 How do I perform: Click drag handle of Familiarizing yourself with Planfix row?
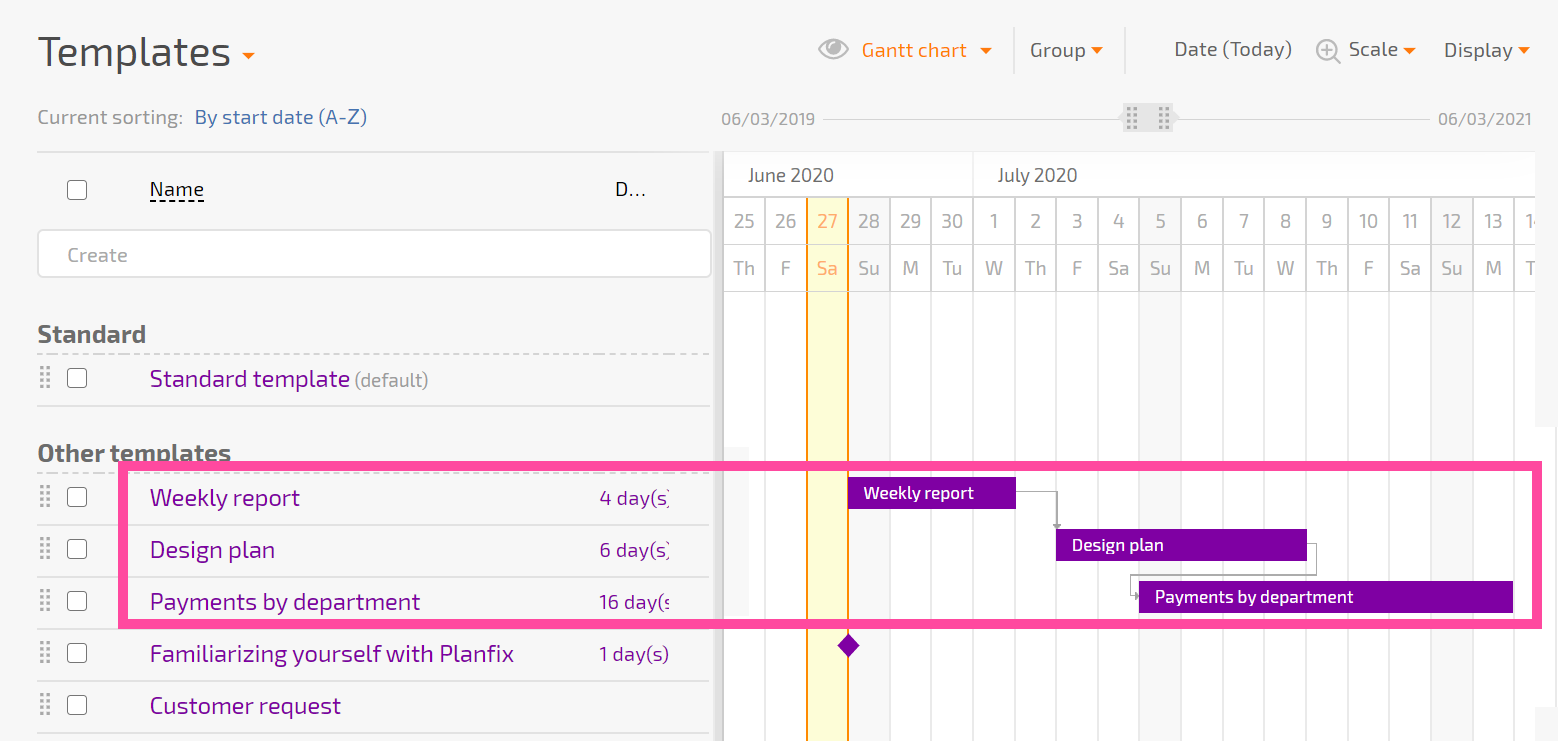pyautogui.click(x=44, y=653)
